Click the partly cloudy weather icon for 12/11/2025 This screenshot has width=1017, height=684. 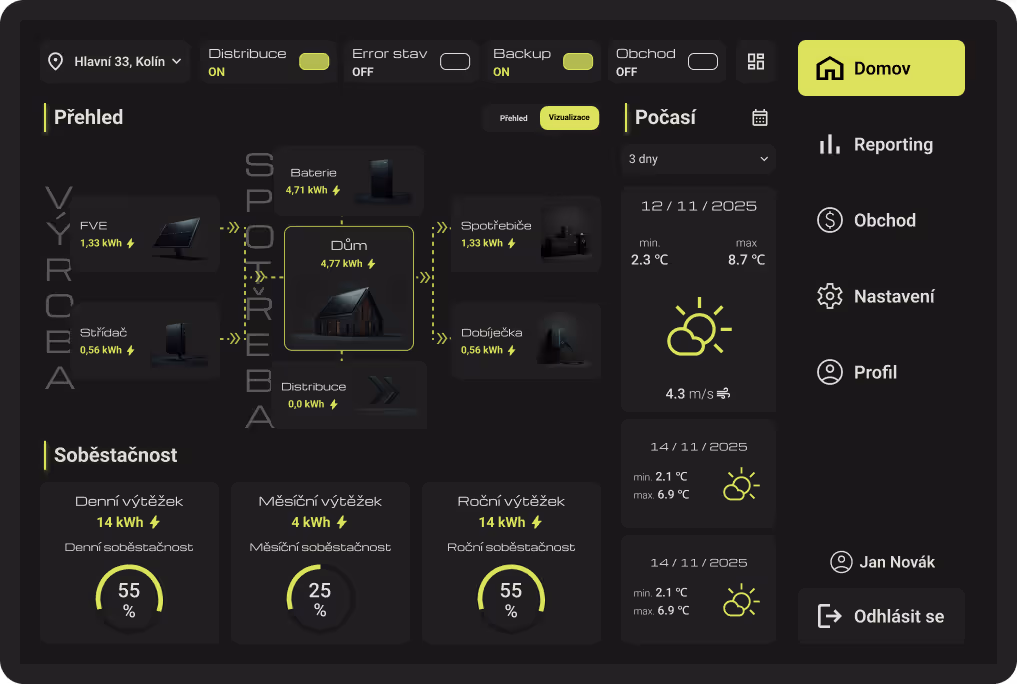pos(697,325)
